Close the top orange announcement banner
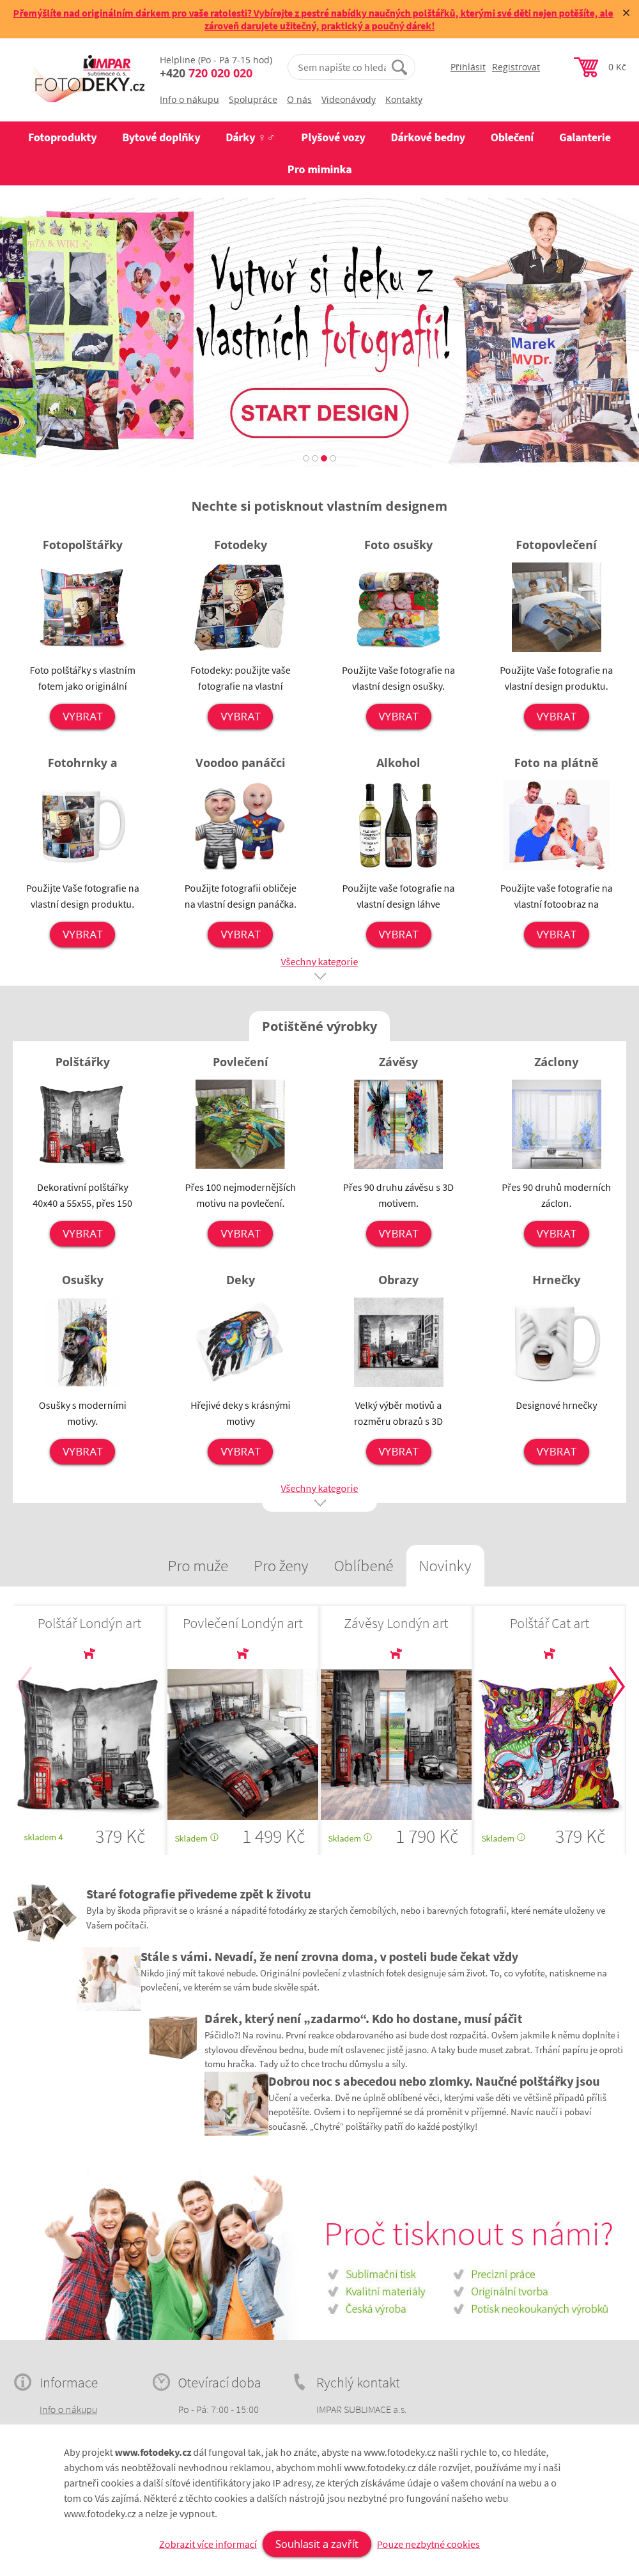The image size is (639, 2576). pyautogui.click(x=626, y=13)
